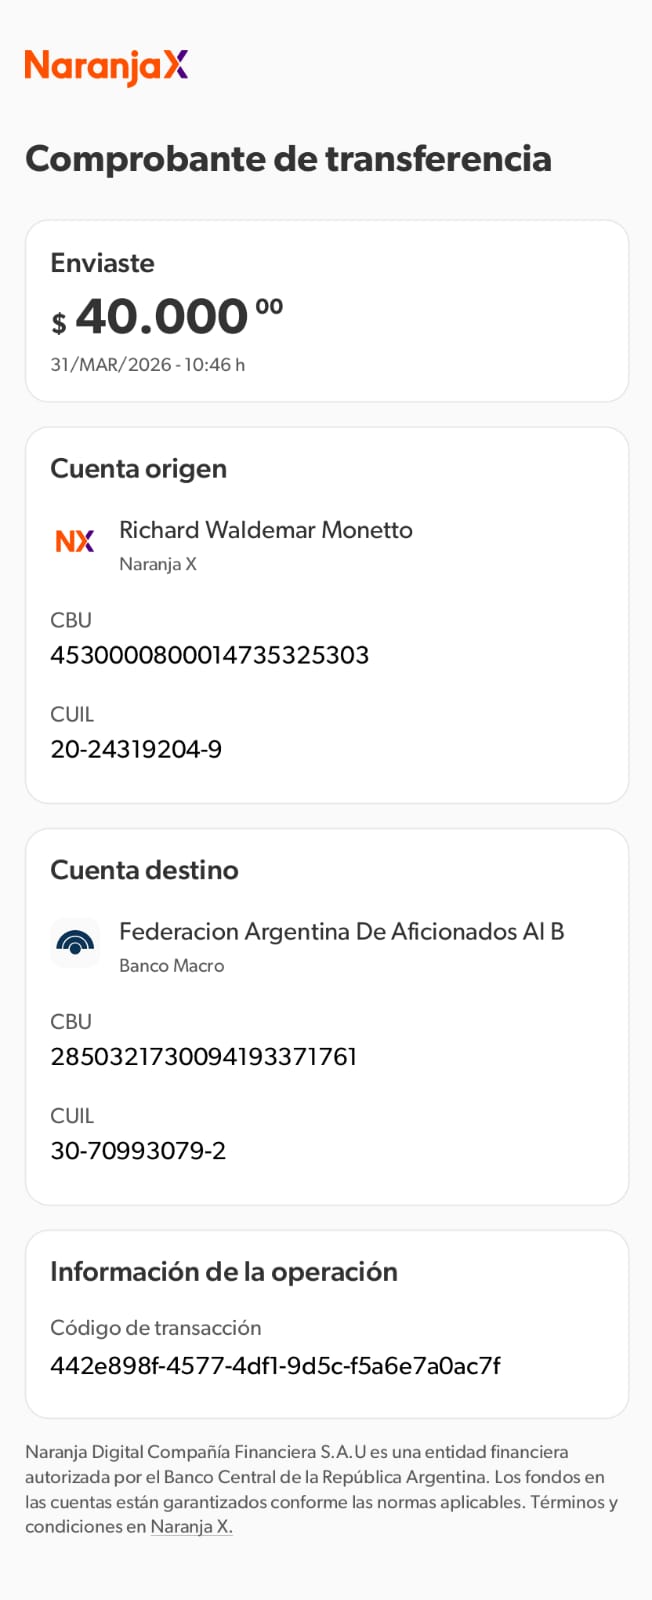Click the Cuenta origen heading
Screen dimensions: 652x1600
click(x=138, y=469)
